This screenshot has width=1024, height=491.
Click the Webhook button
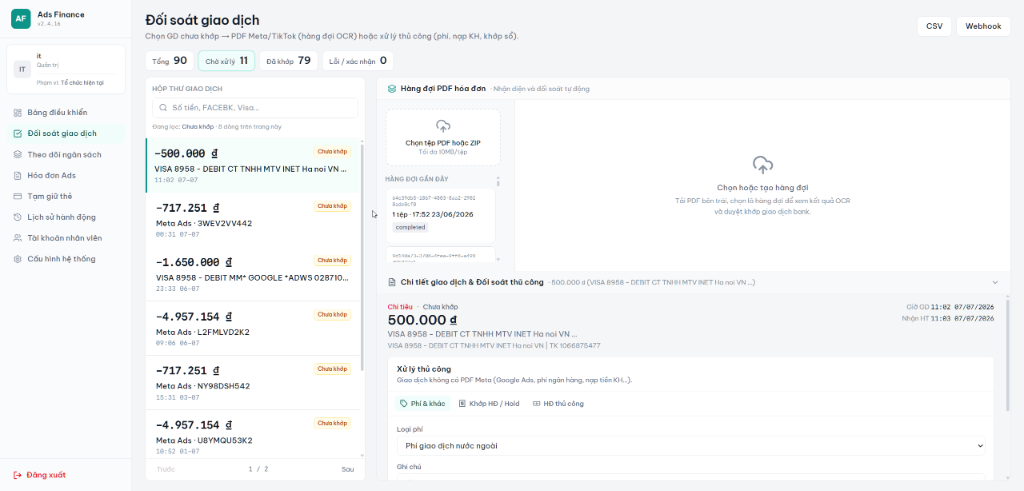click(984, 26)
